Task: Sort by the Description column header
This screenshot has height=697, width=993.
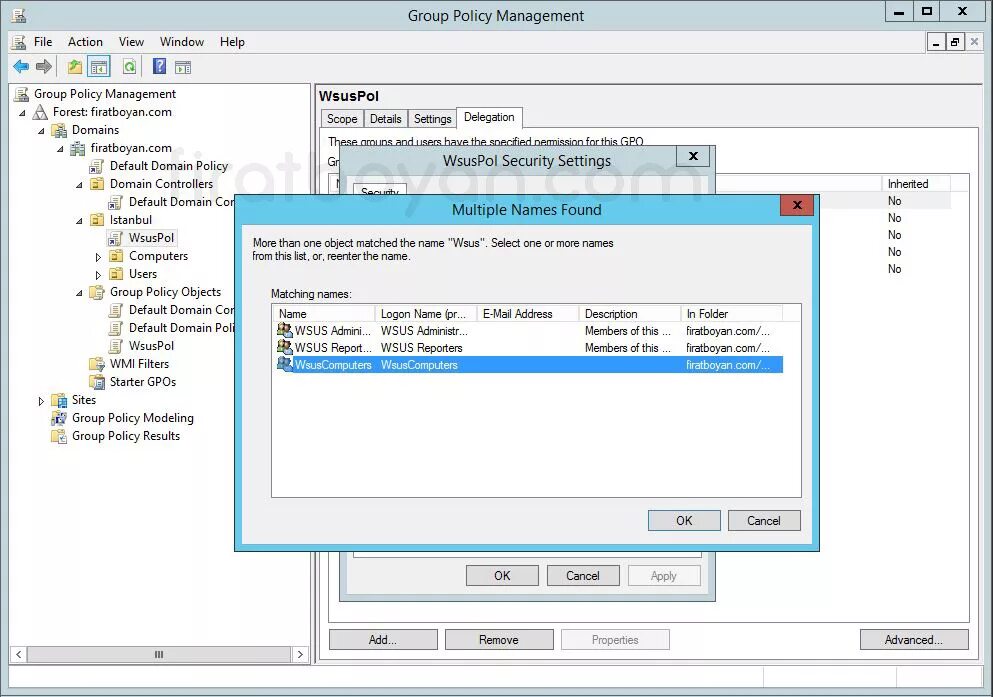Action: click(629, 313)
